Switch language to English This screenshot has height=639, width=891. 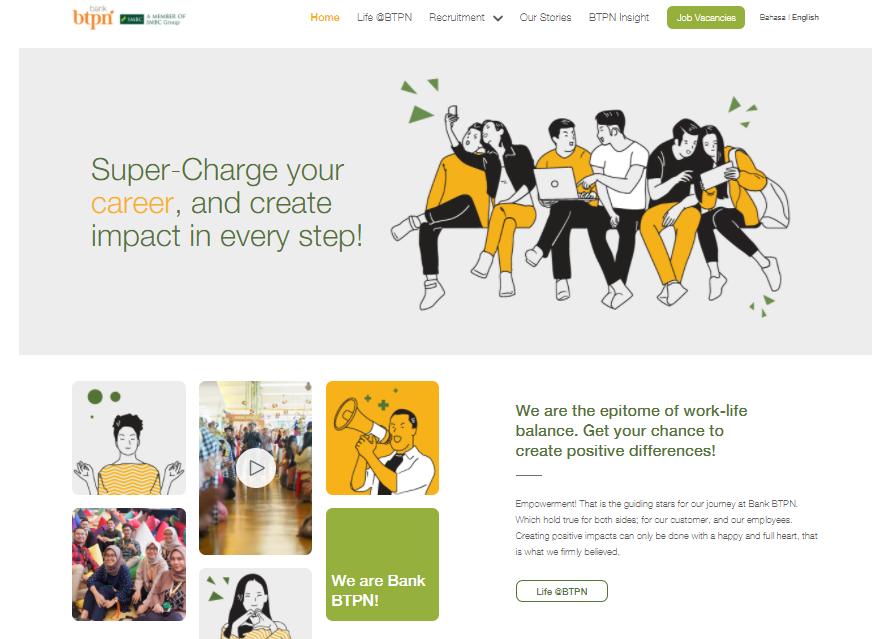805,18
